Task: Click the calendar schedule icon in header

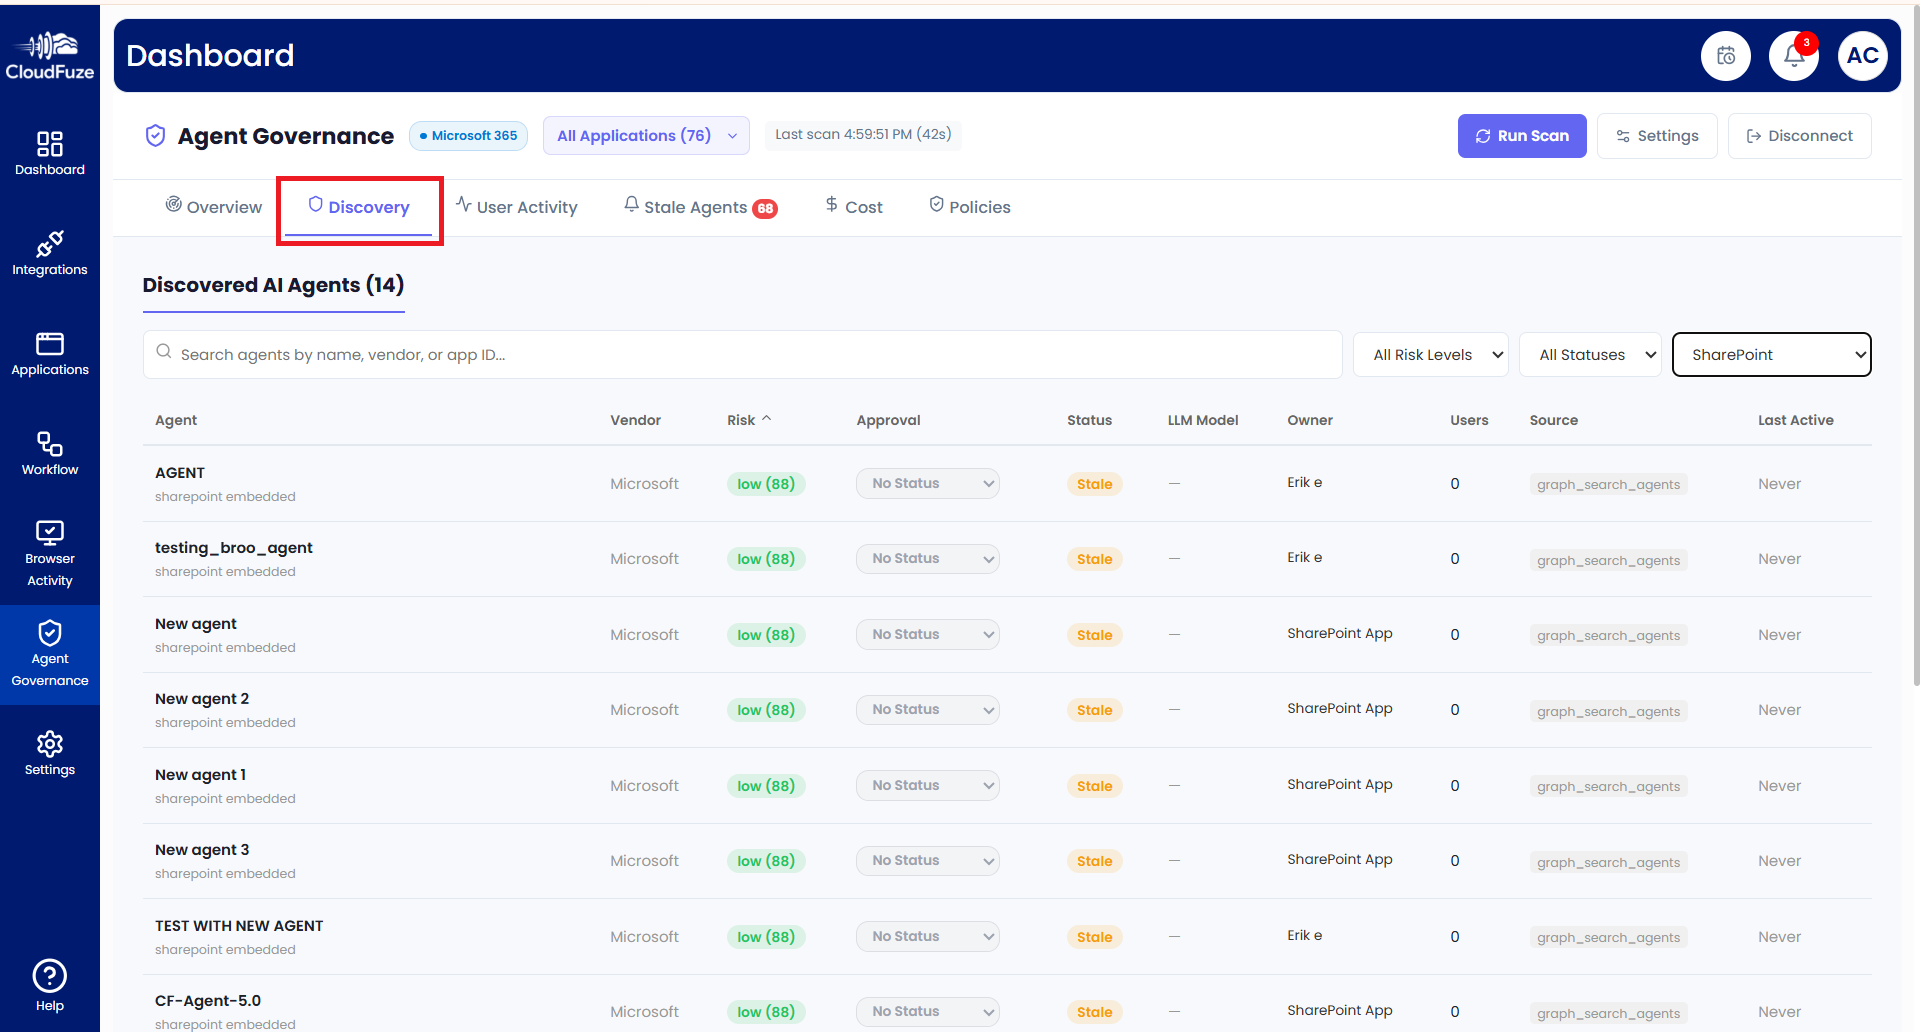Action: pos(1726,56)
